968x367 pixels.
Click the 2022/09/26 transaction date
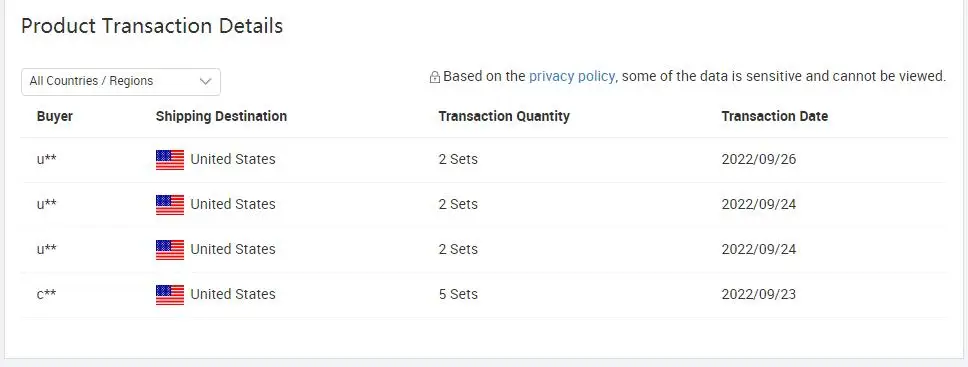point(759,159)
